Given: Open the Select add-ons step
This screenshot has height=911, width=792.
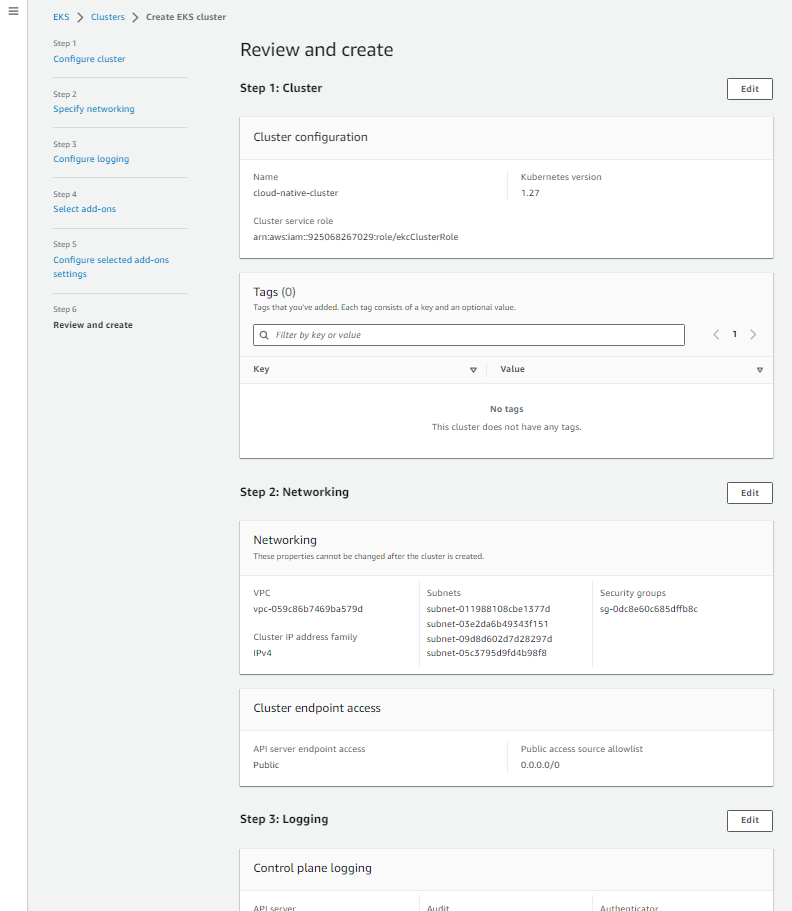Looking at the screenshot, I should tap(86, 208).
